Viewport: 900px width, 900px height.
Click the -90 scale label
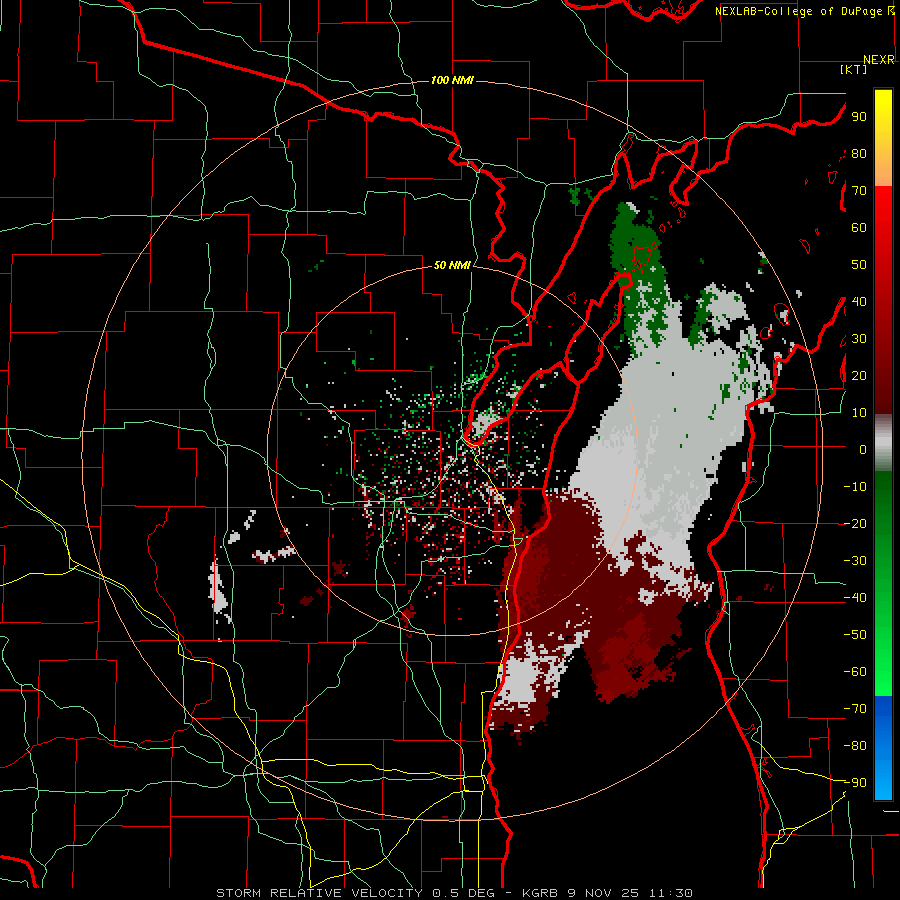click(855, 783)
